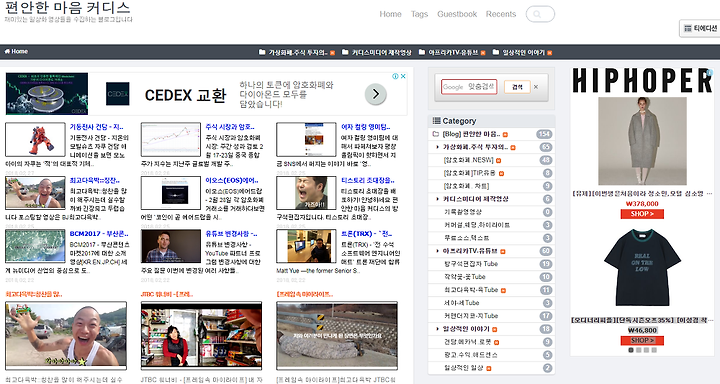The height and width of the screenshot is (384, 720).
Task: Open the 주식 시장과 암호 post title
Action: point(230,127)
